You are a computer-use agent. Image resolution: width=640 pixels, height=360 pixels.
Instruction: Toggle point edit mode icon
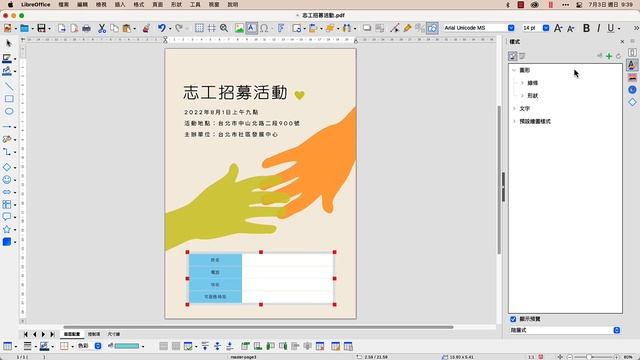click(394, 28)
